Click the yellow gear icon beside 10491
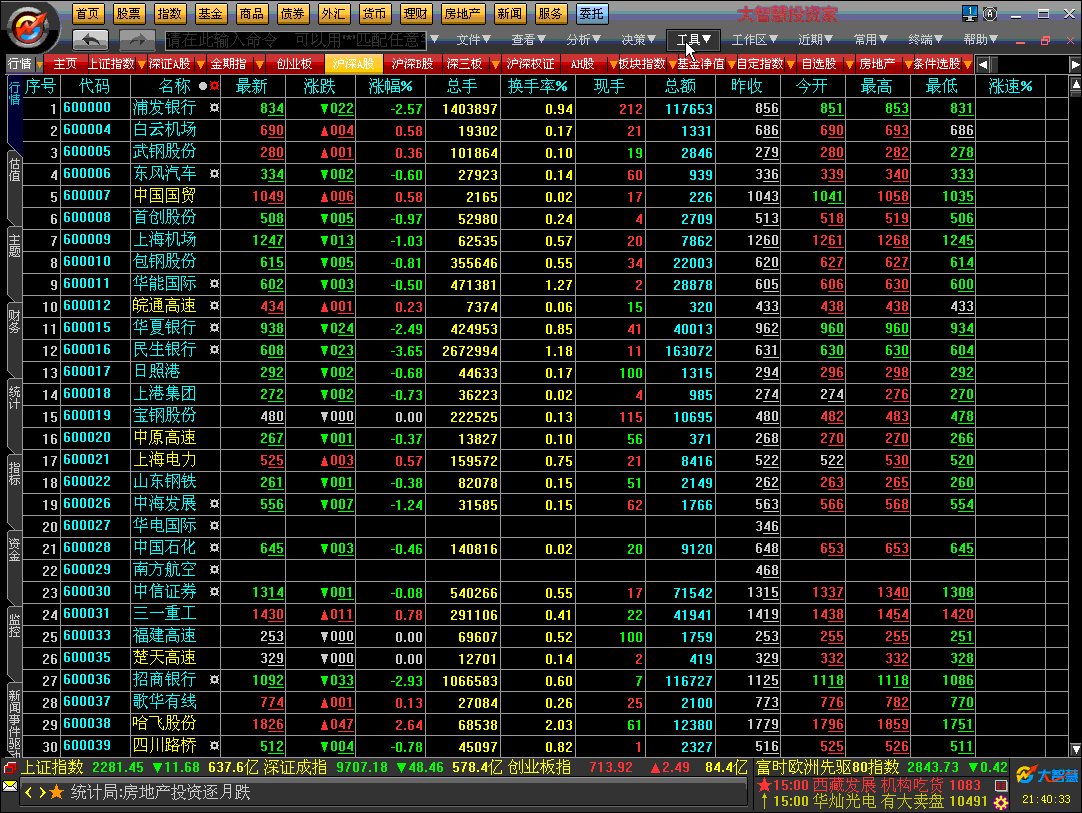The image size is (1082, 813). pos(1001,802)
